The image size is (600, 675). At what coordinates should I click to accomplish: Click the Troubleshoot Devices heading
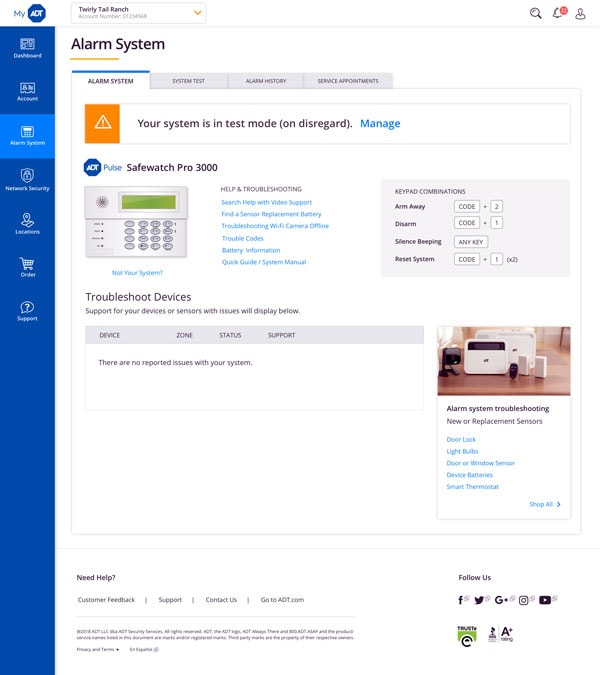click(138, 297)
